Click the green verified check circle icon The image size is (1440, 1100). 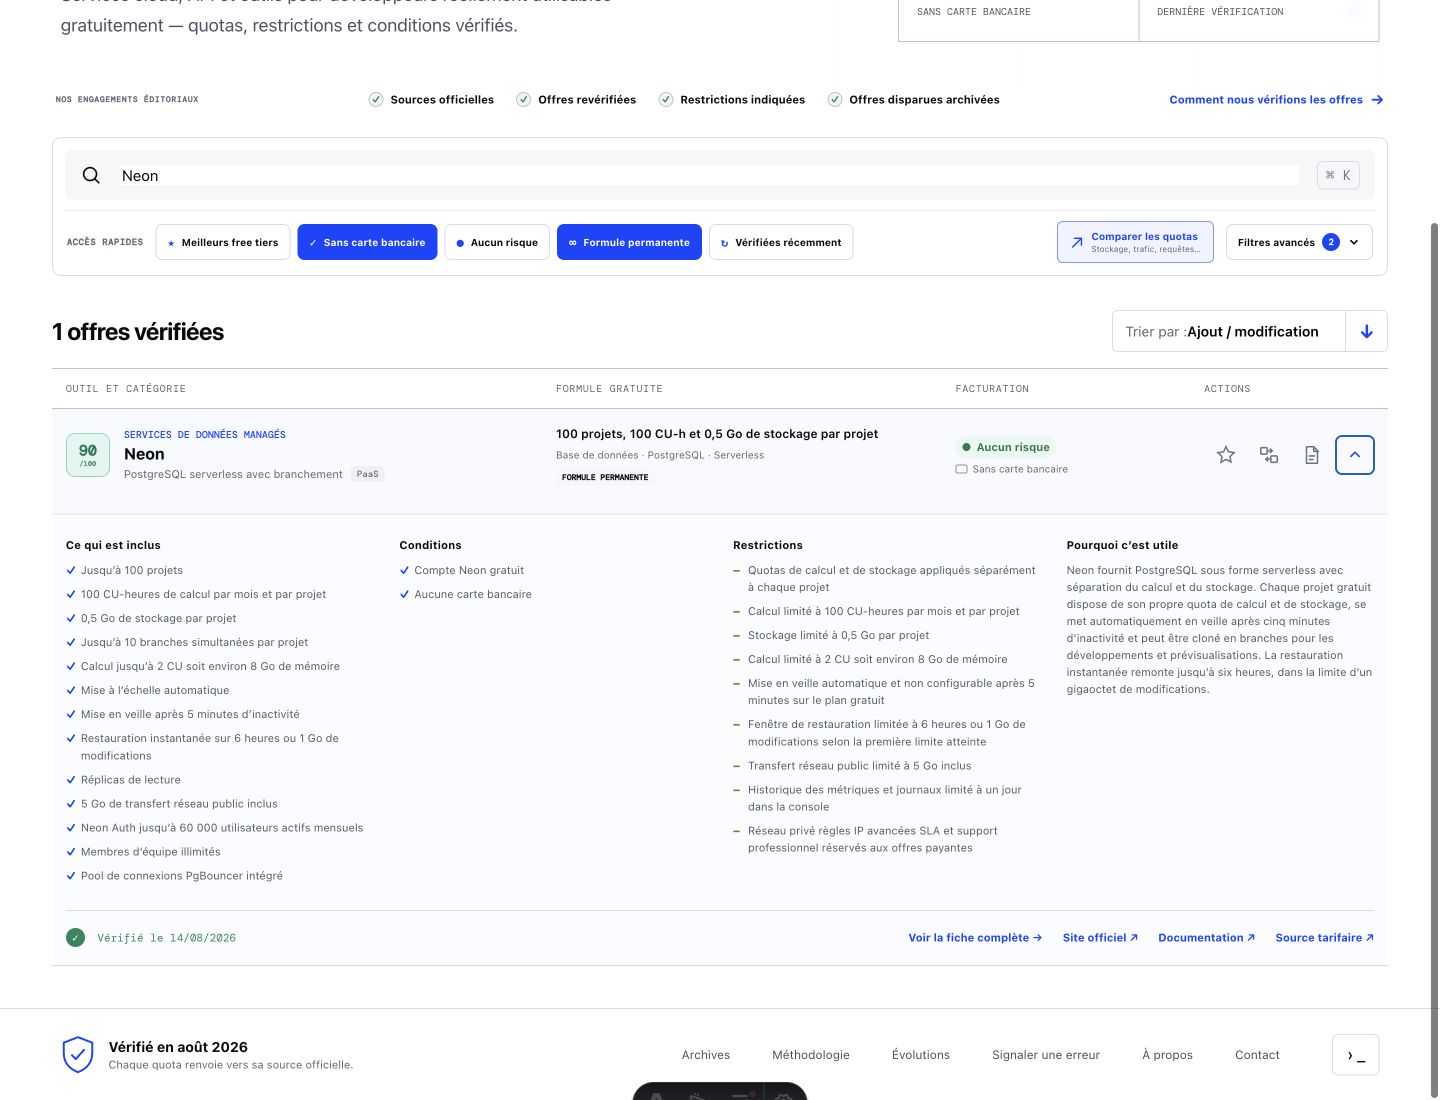[x=75, y=938]
